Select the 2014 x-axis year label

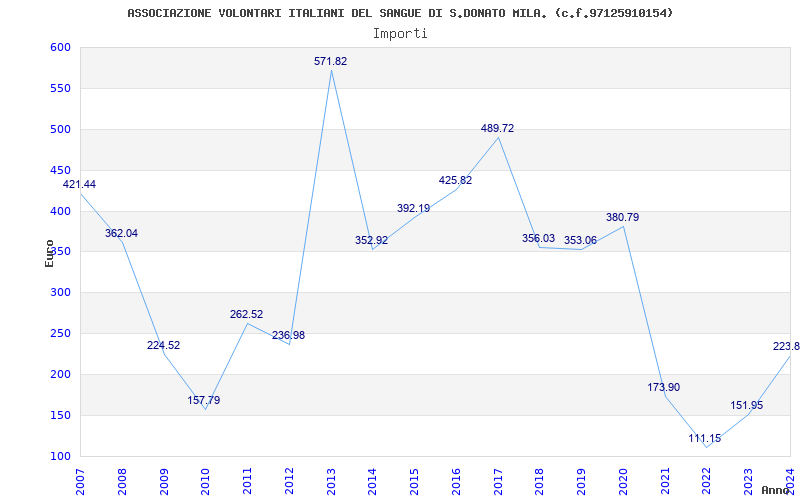pos(373,482)
